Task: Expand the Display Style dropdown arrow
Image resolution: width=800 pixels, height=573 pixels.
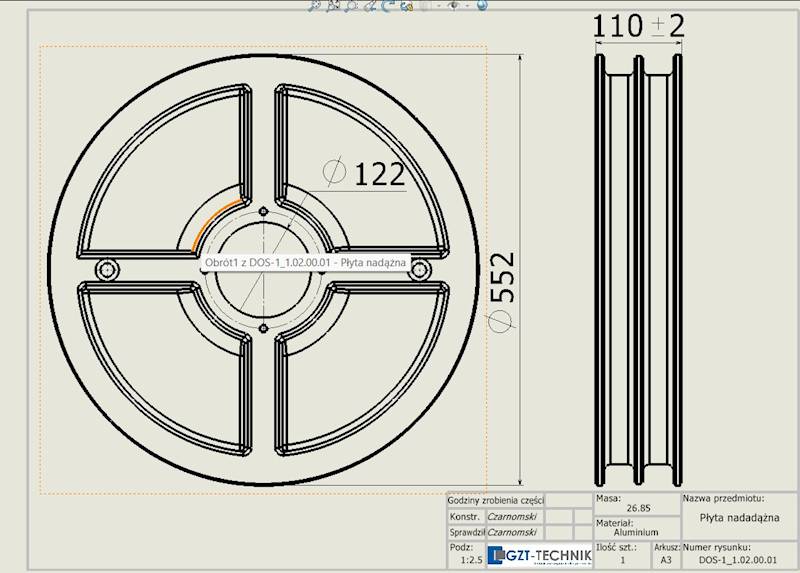Action: click(438, 5)
